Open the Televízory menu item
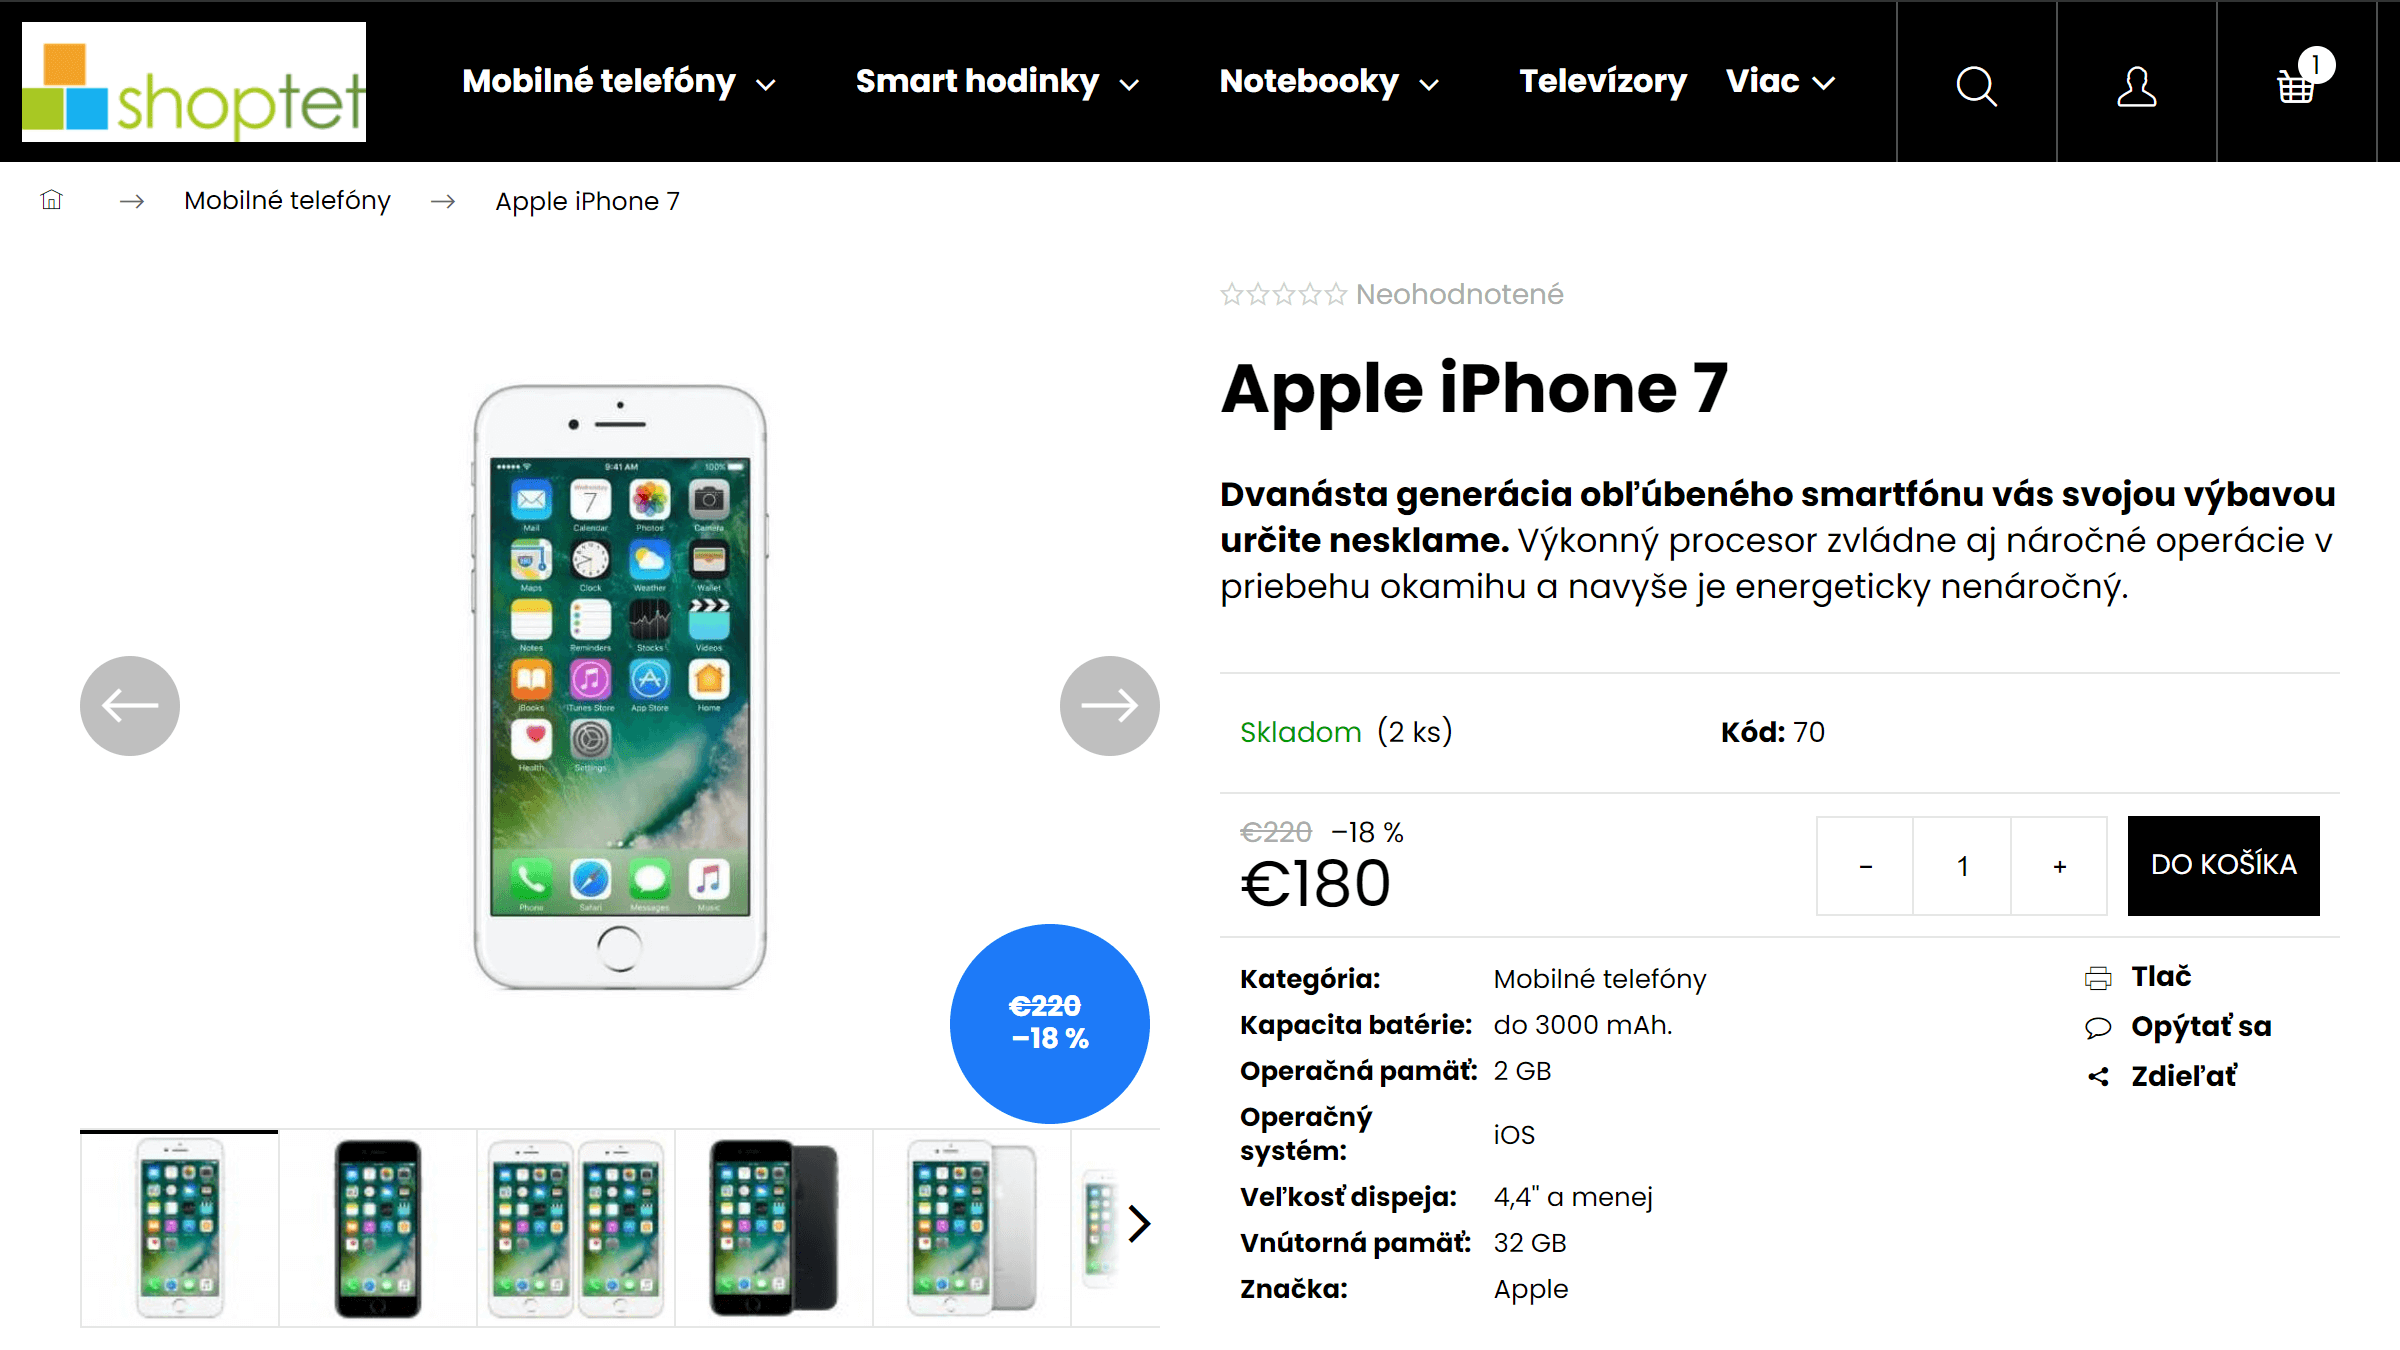 click(x=1602, y=82)
